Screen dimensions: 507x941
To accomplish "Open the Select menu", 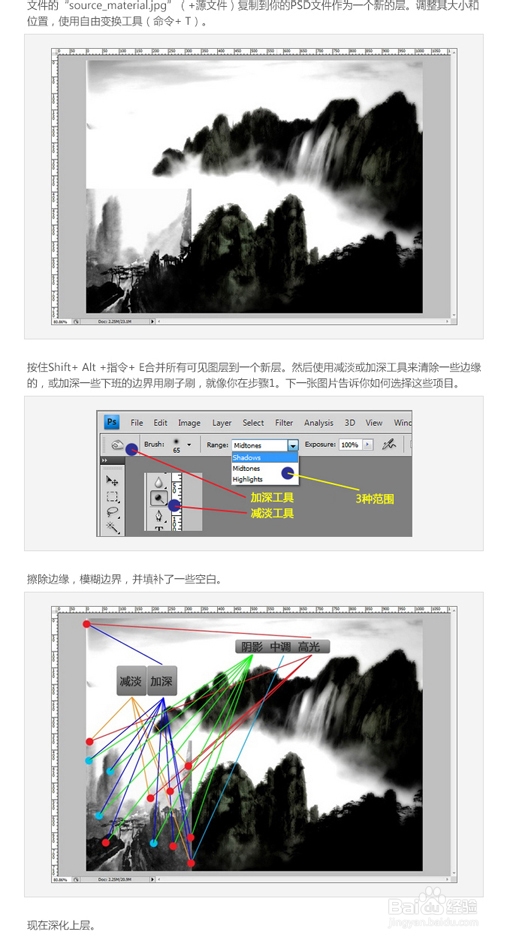I will click(253, 423).
